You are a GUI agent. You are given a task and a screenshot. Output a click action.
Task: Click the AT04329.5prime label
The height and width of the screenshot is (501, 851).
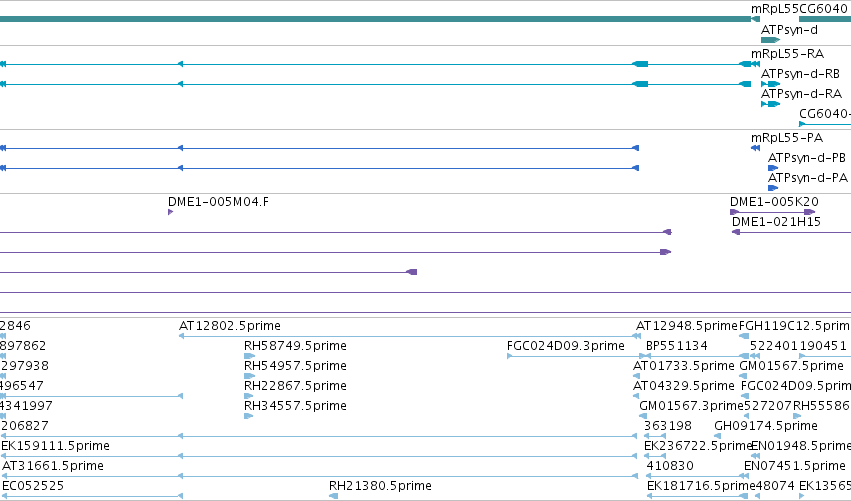[x=684, y=386]
